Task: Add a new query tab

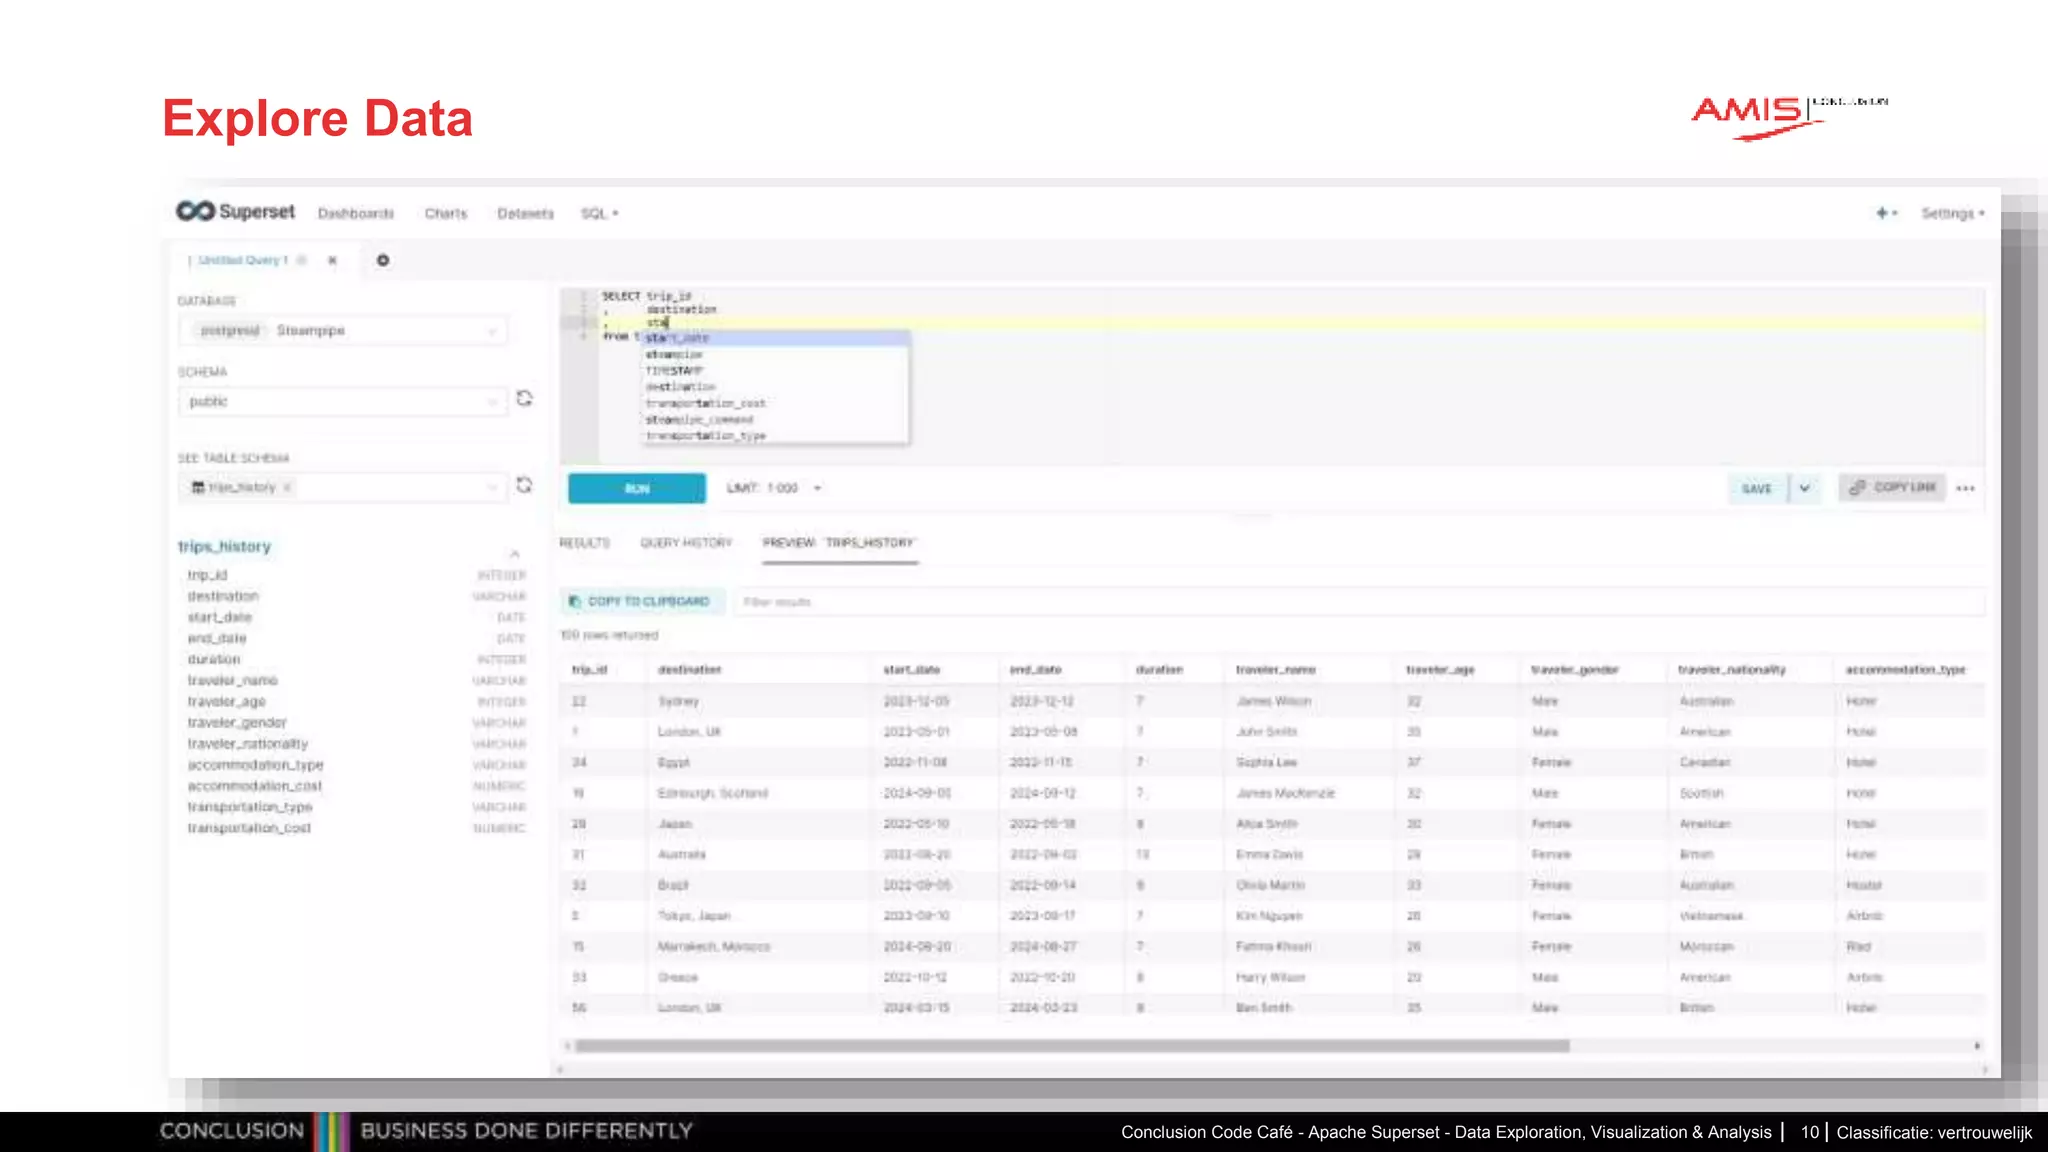Action: pyautogui.click(x=382, y=260)
